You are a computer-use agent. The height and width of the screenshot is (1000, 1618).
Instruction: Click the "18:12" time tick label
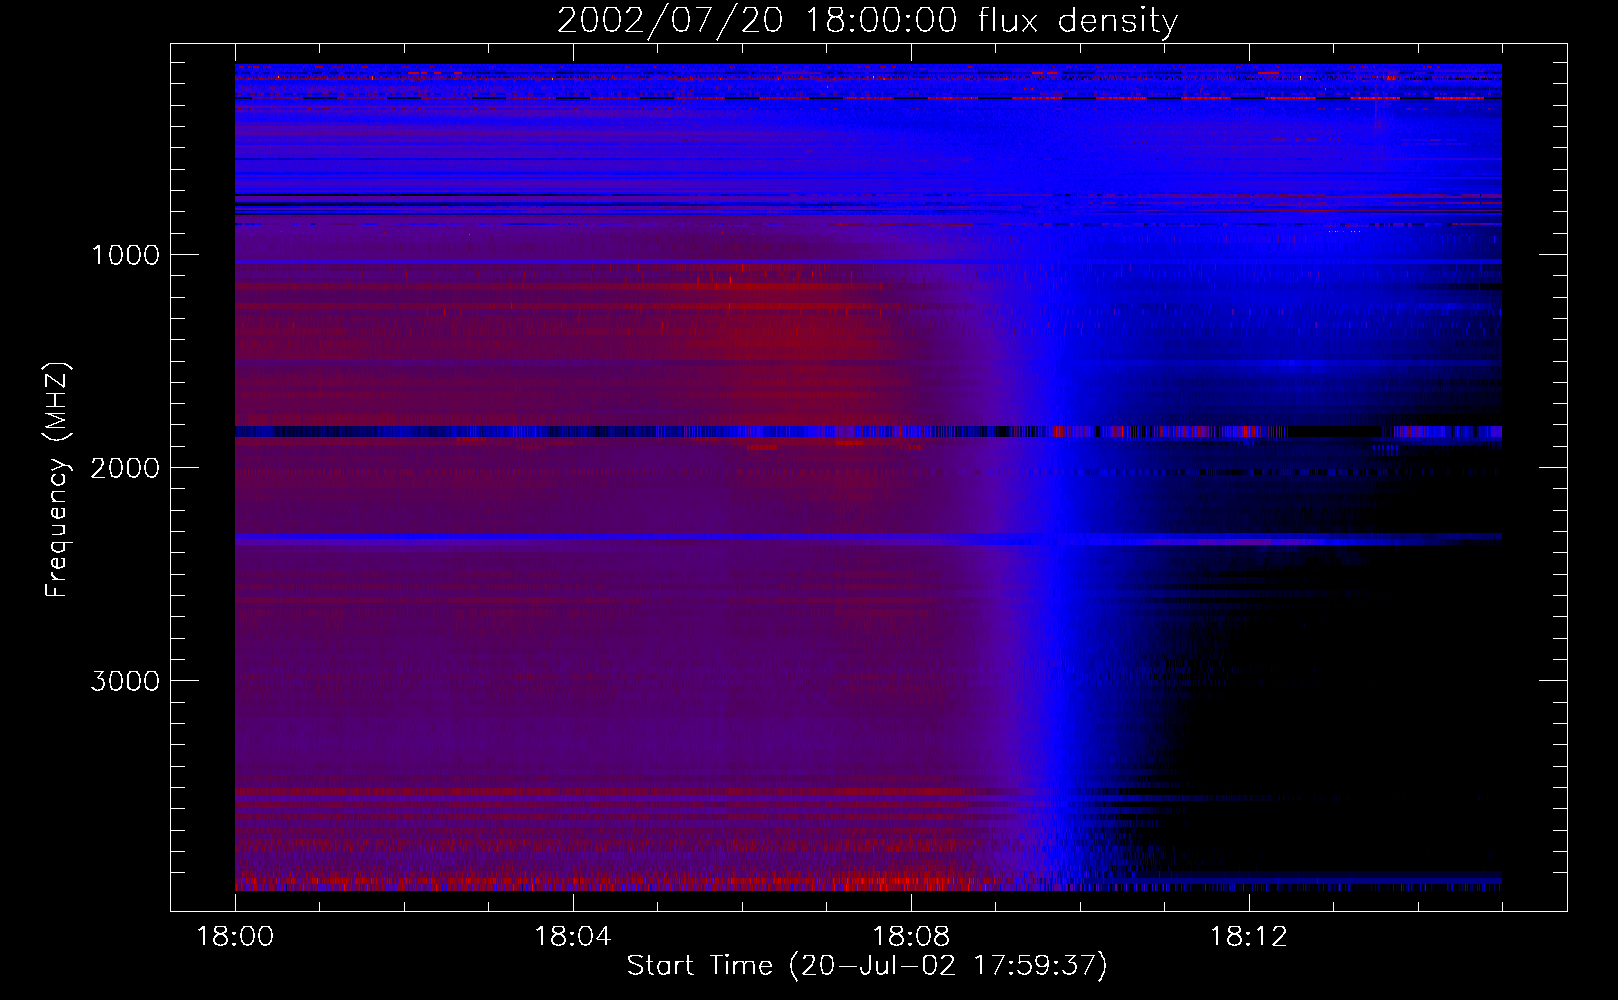(x=1249, y=937)
